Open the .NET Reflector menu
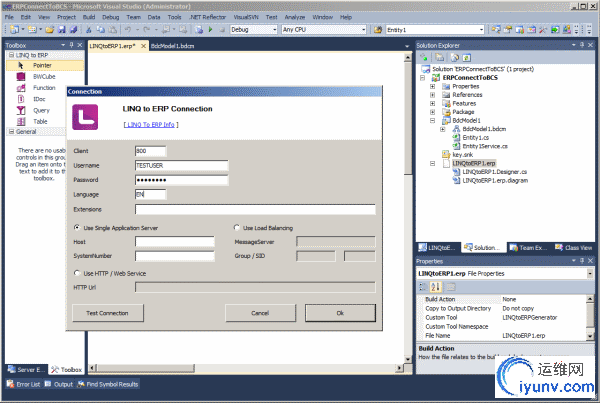Screen dimensions: 600x403 [x=207, y=17]
